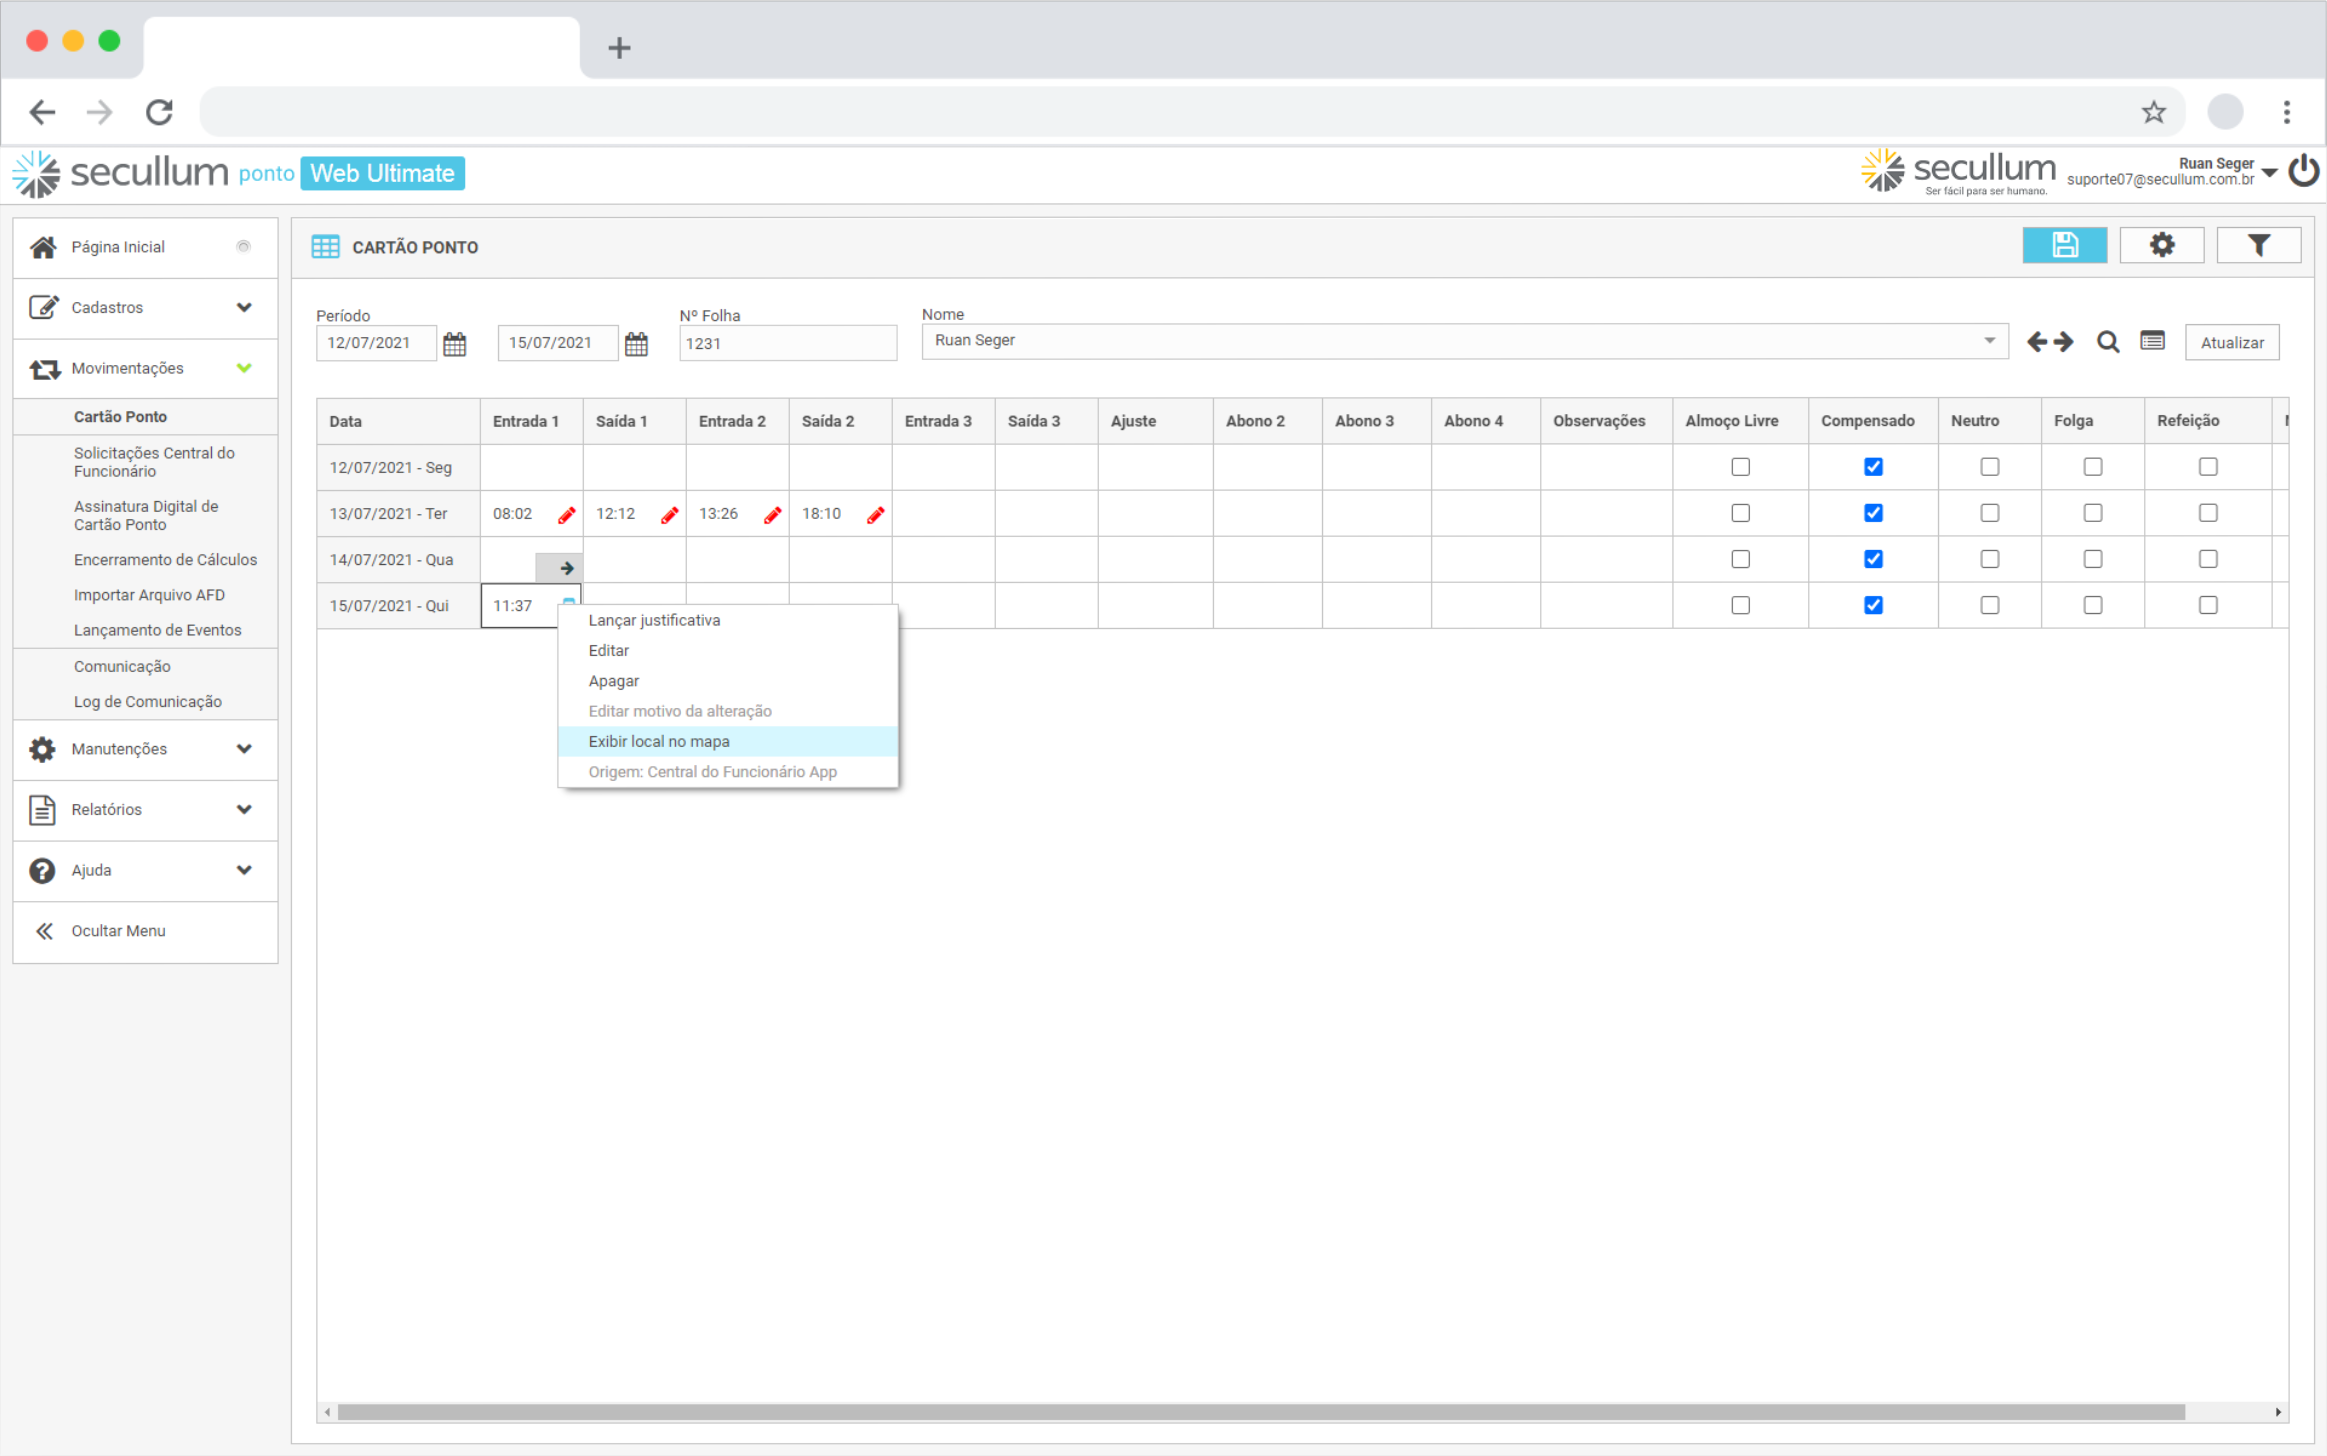This screenshot has height=1456, width=2327.
Task: Select Exibir local no mapa menu item
Action: click(x=659, y=742)
